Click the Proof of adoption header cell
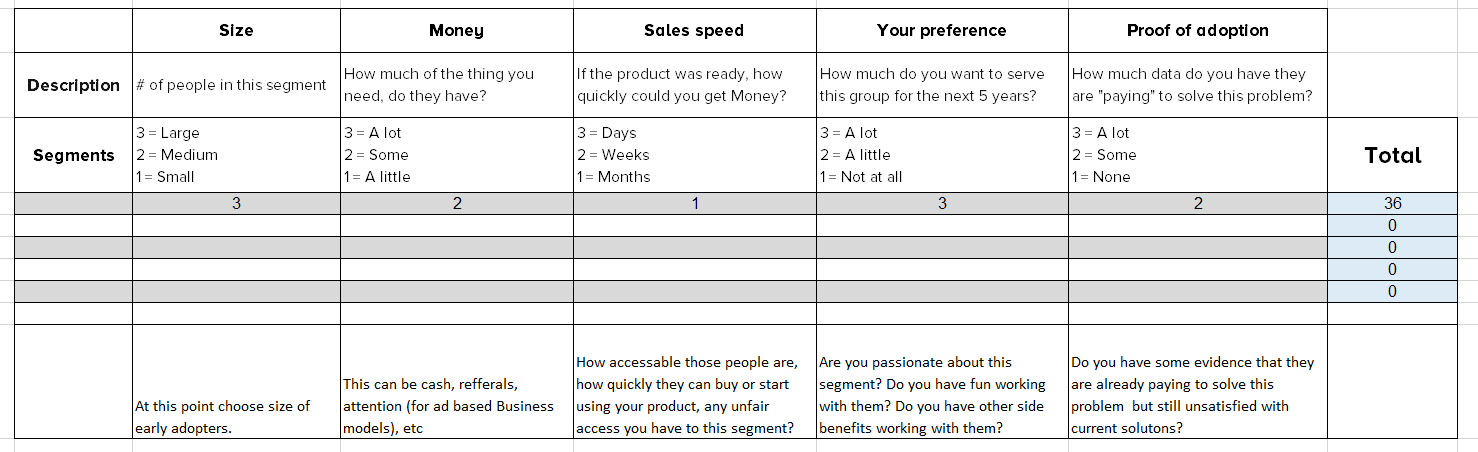Image resolution: width=1478 pixels, height=452 pixels. tap(1197, 30)
